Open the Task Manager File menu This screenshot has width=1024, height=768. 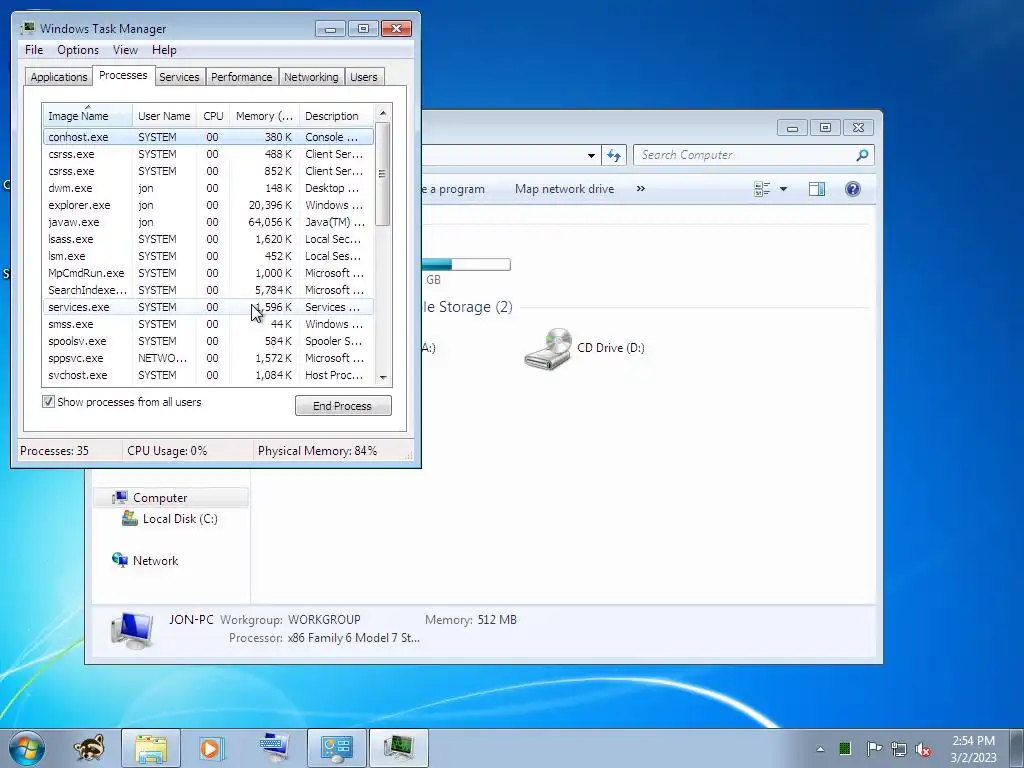[x=34, y=50]
